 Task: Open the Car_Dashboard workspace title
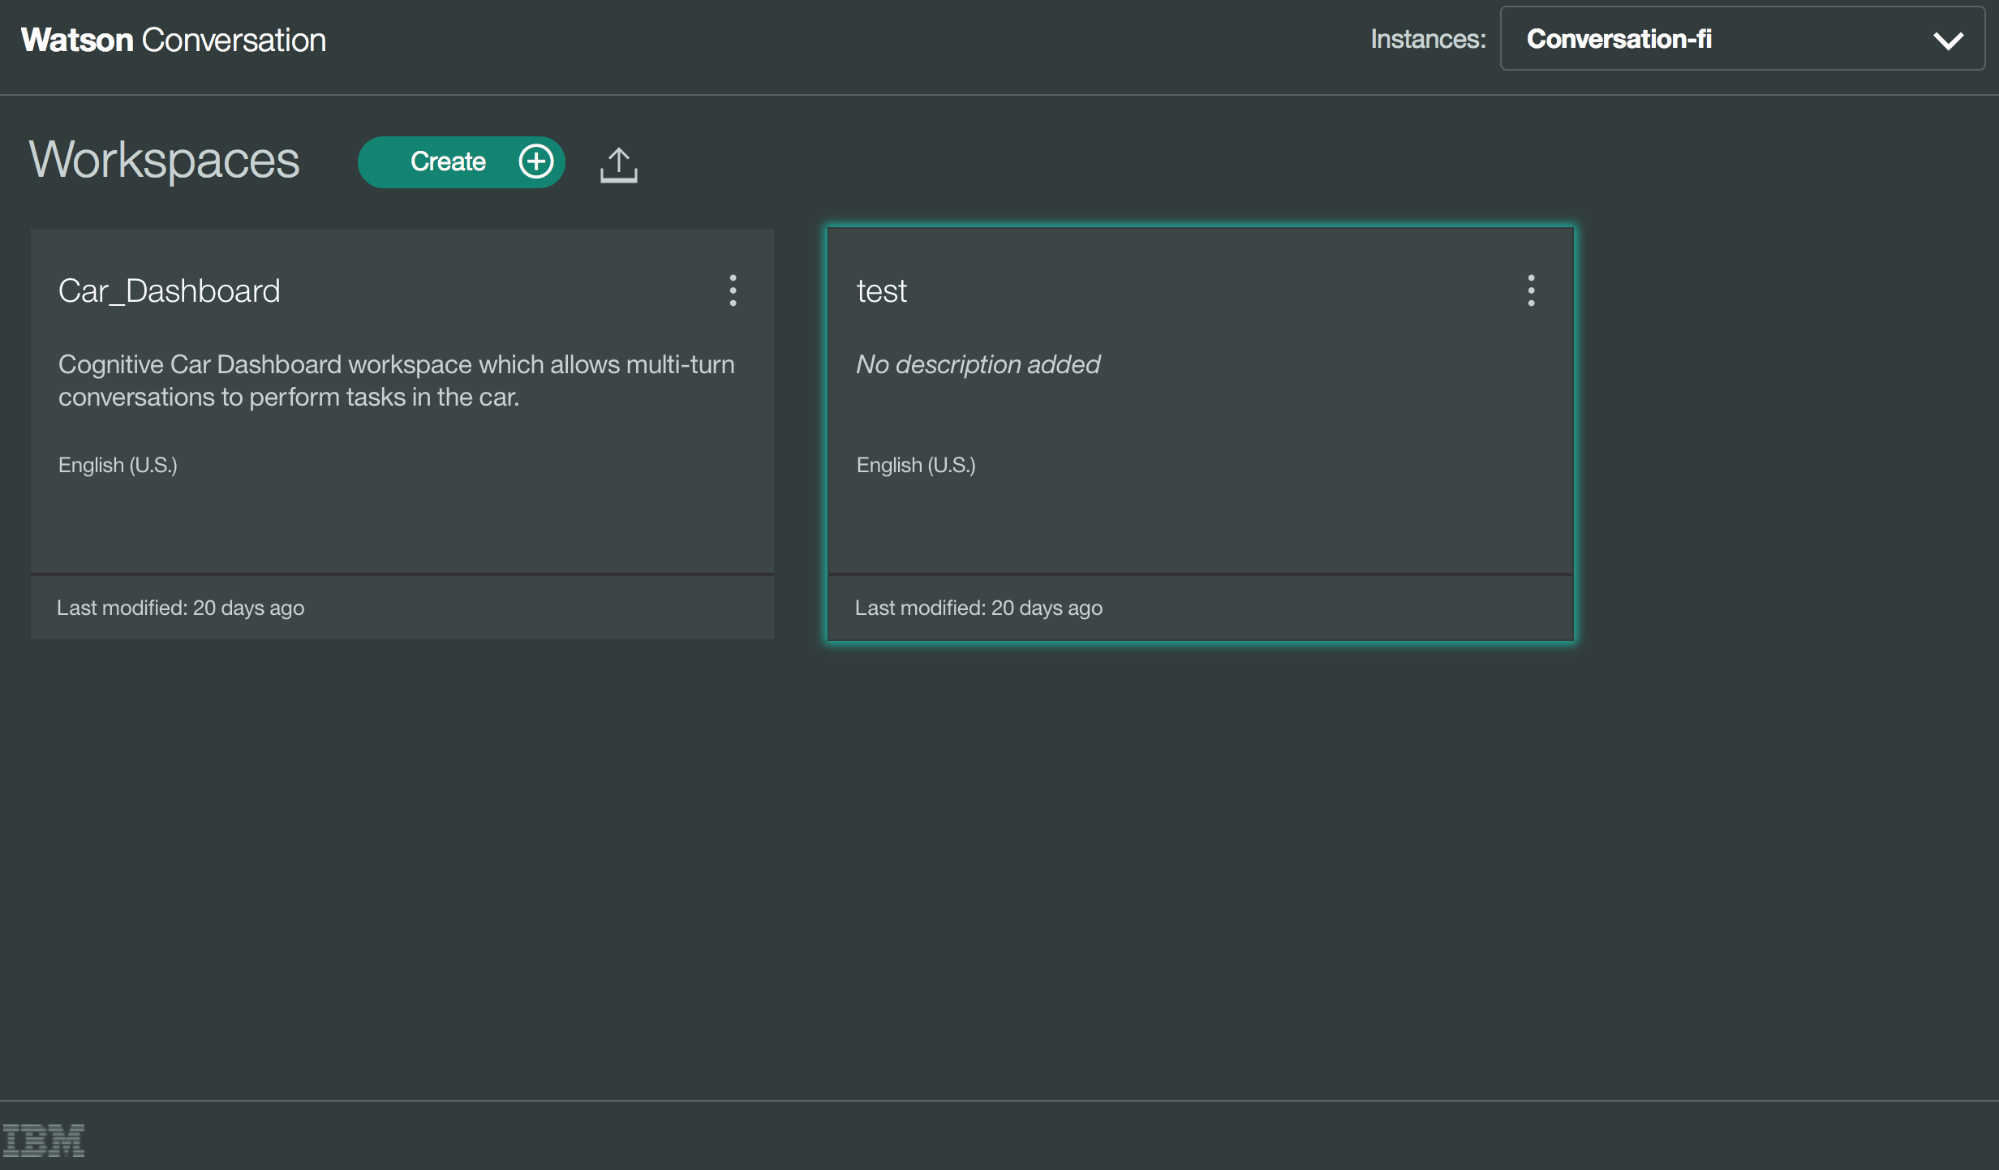coord(169,291)
